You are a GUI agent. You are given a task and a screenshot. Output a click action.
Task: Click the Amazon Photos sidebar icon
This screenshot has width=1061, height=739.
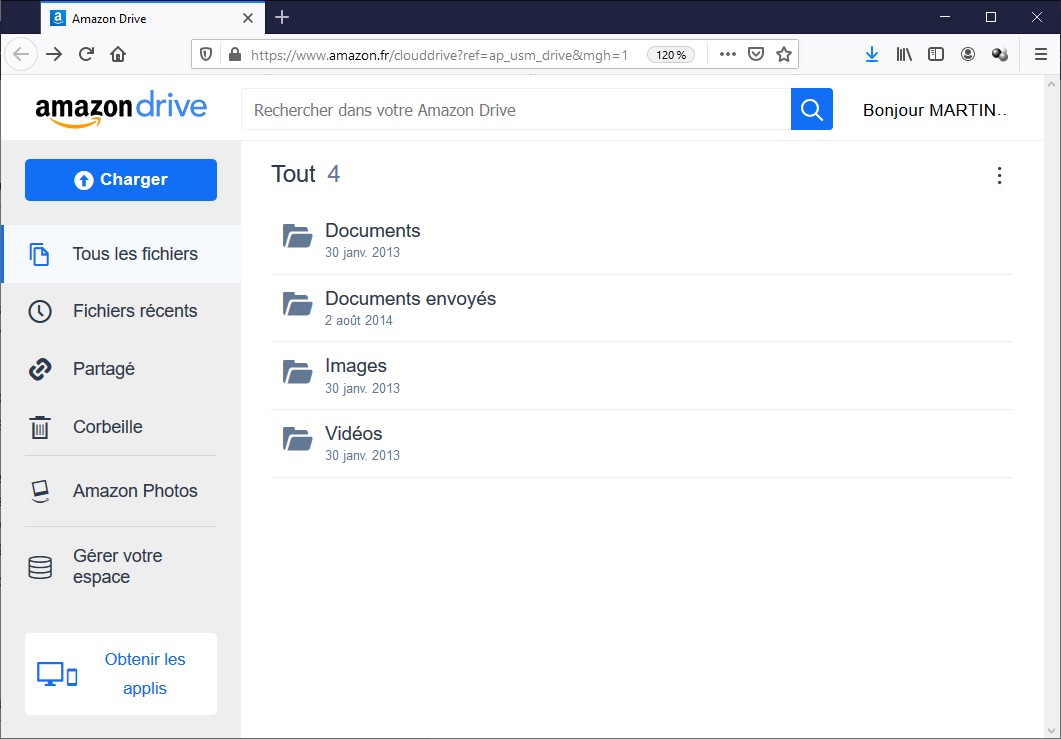40,491
